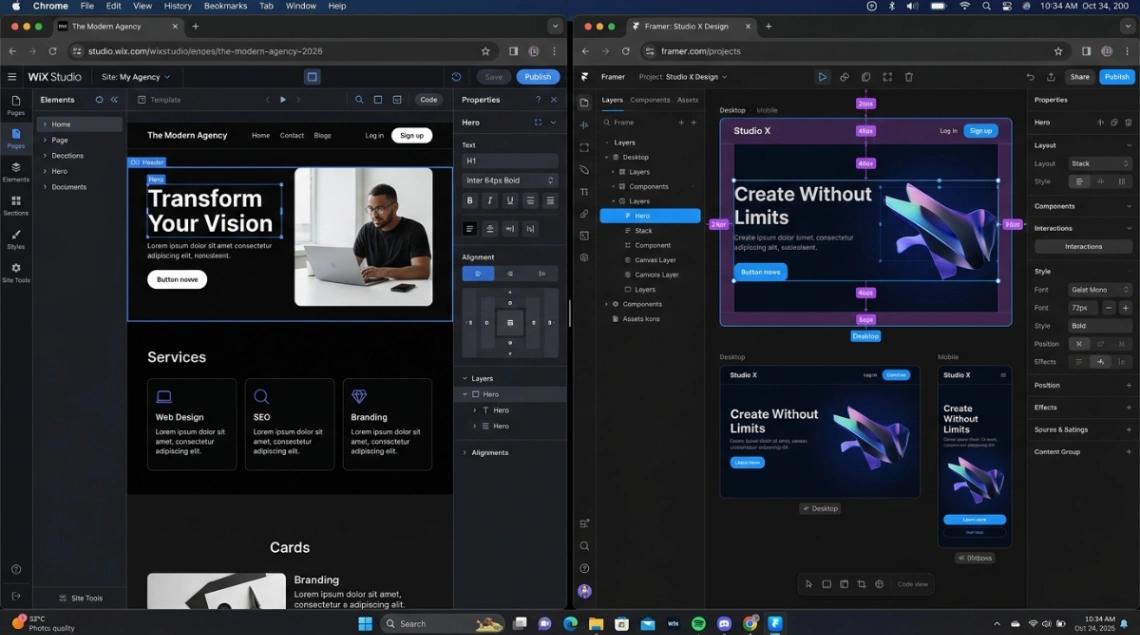Open the Galat Mono font dropdown in Framer
Screen dimensions: 1140x635
point(1100,289)
